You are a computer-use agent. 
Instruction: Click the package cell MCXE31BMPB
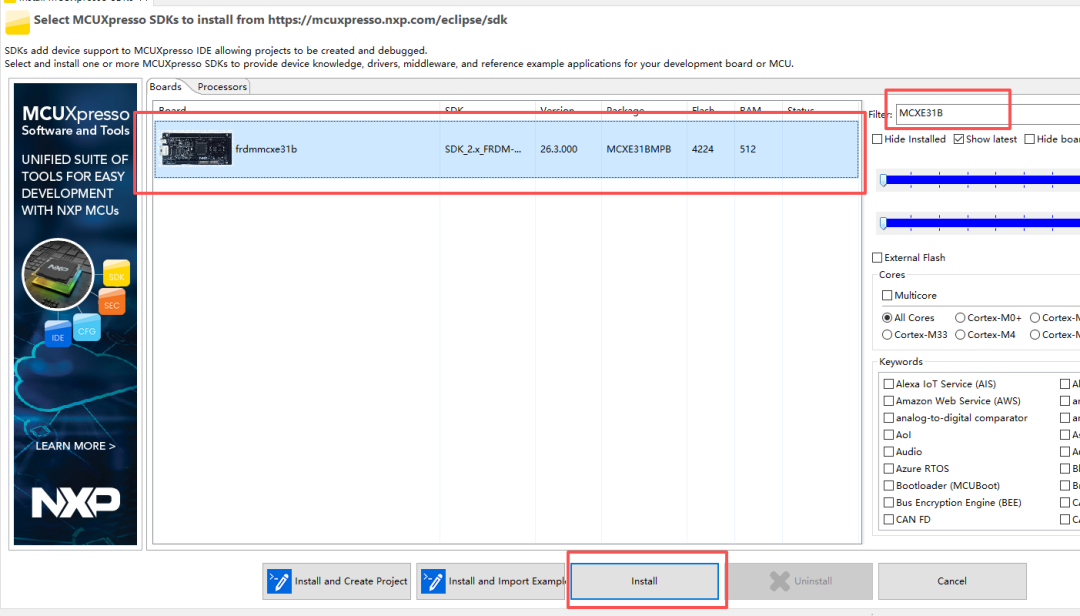(x=638, y=149)
